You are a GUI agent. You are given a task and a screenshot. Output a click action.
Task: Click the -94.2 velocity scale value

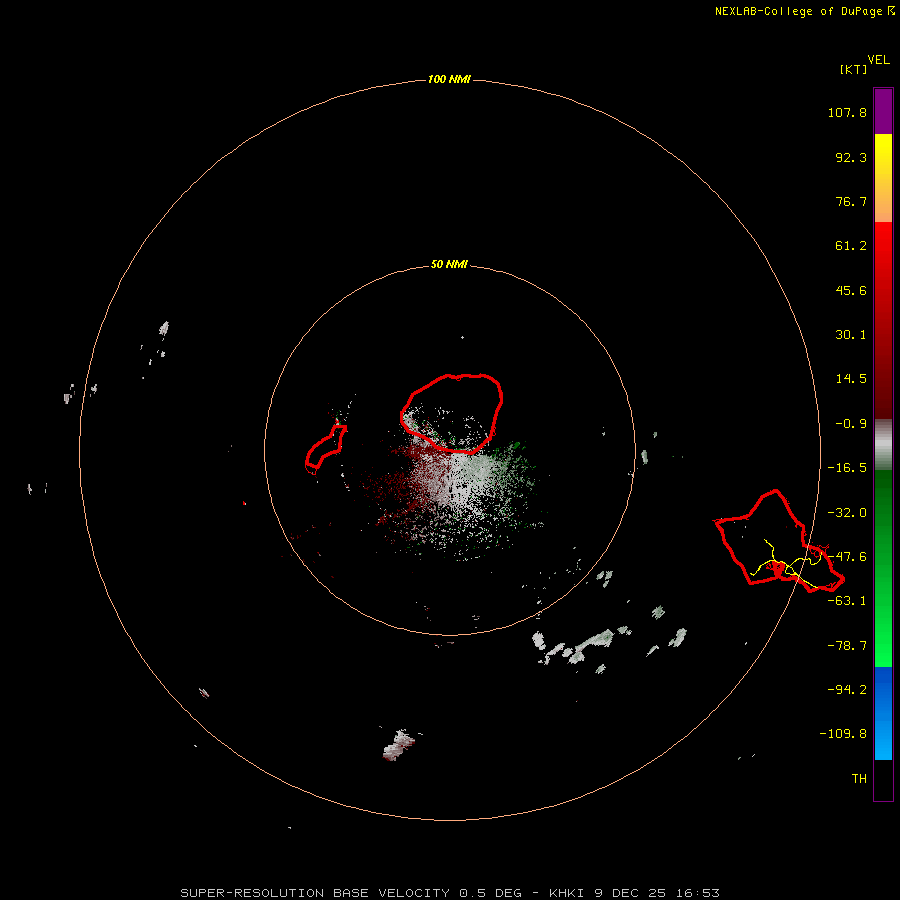pos(847,689)
